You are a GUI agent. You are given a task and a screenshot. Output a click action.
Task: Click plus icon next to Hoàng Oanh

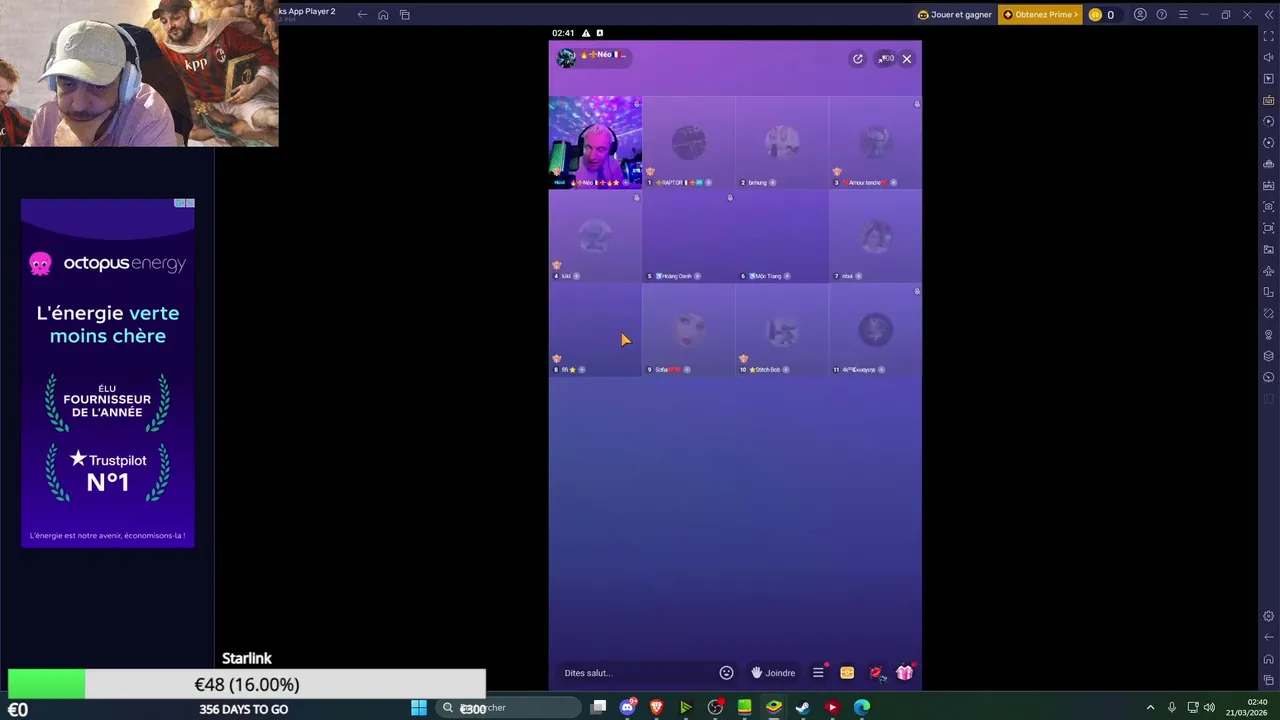pos(697,276)
